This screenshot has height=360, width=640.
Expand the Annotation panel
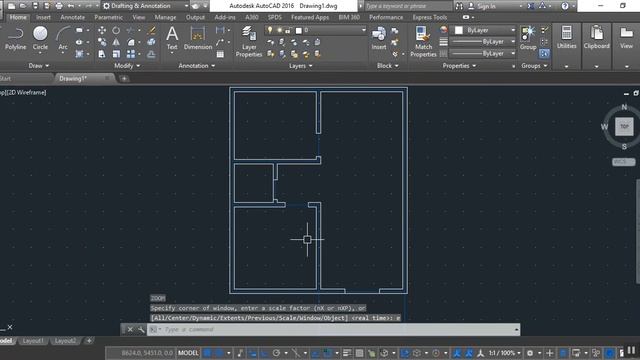click(x=196, y=66)
